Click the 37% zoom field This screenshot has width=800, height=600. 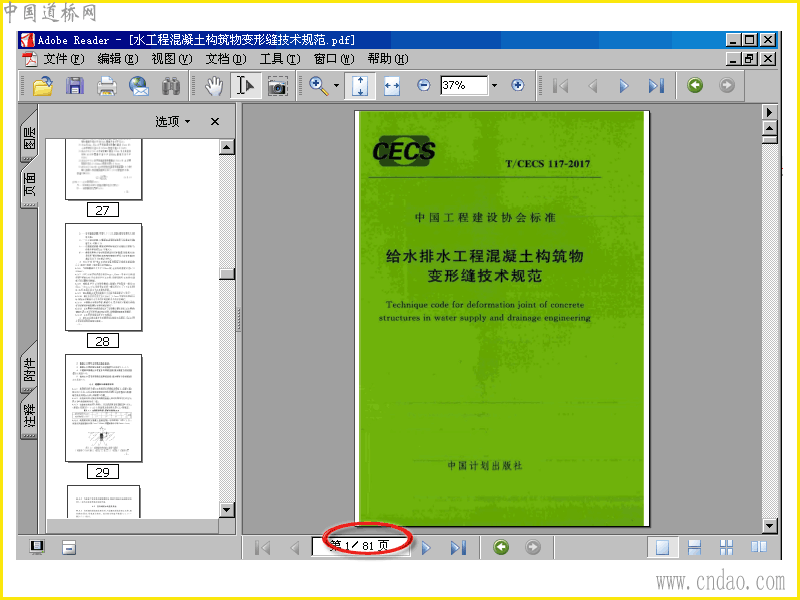[464, 85]
